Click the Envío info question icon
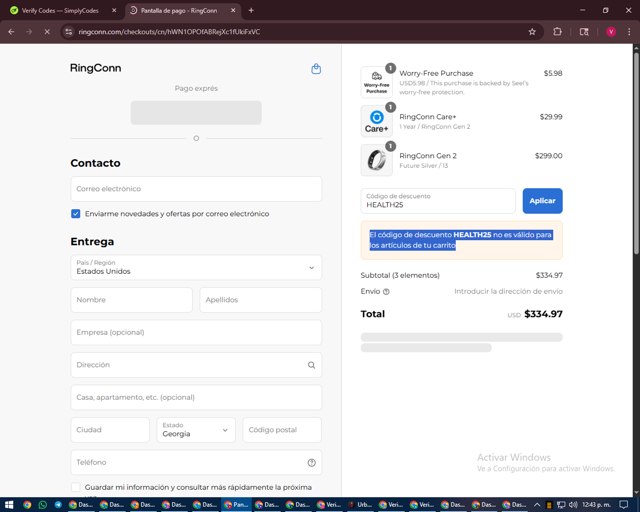Viewport: 640px width, 512px height. pos(386,292)
